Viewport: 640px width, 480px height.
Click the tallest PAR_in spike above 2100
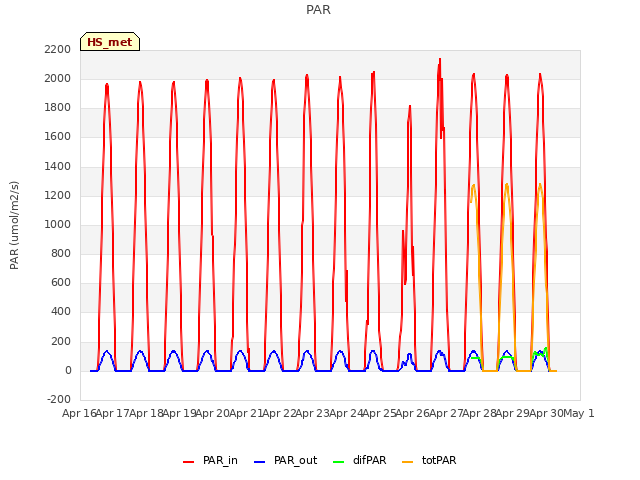coord(440,60)
